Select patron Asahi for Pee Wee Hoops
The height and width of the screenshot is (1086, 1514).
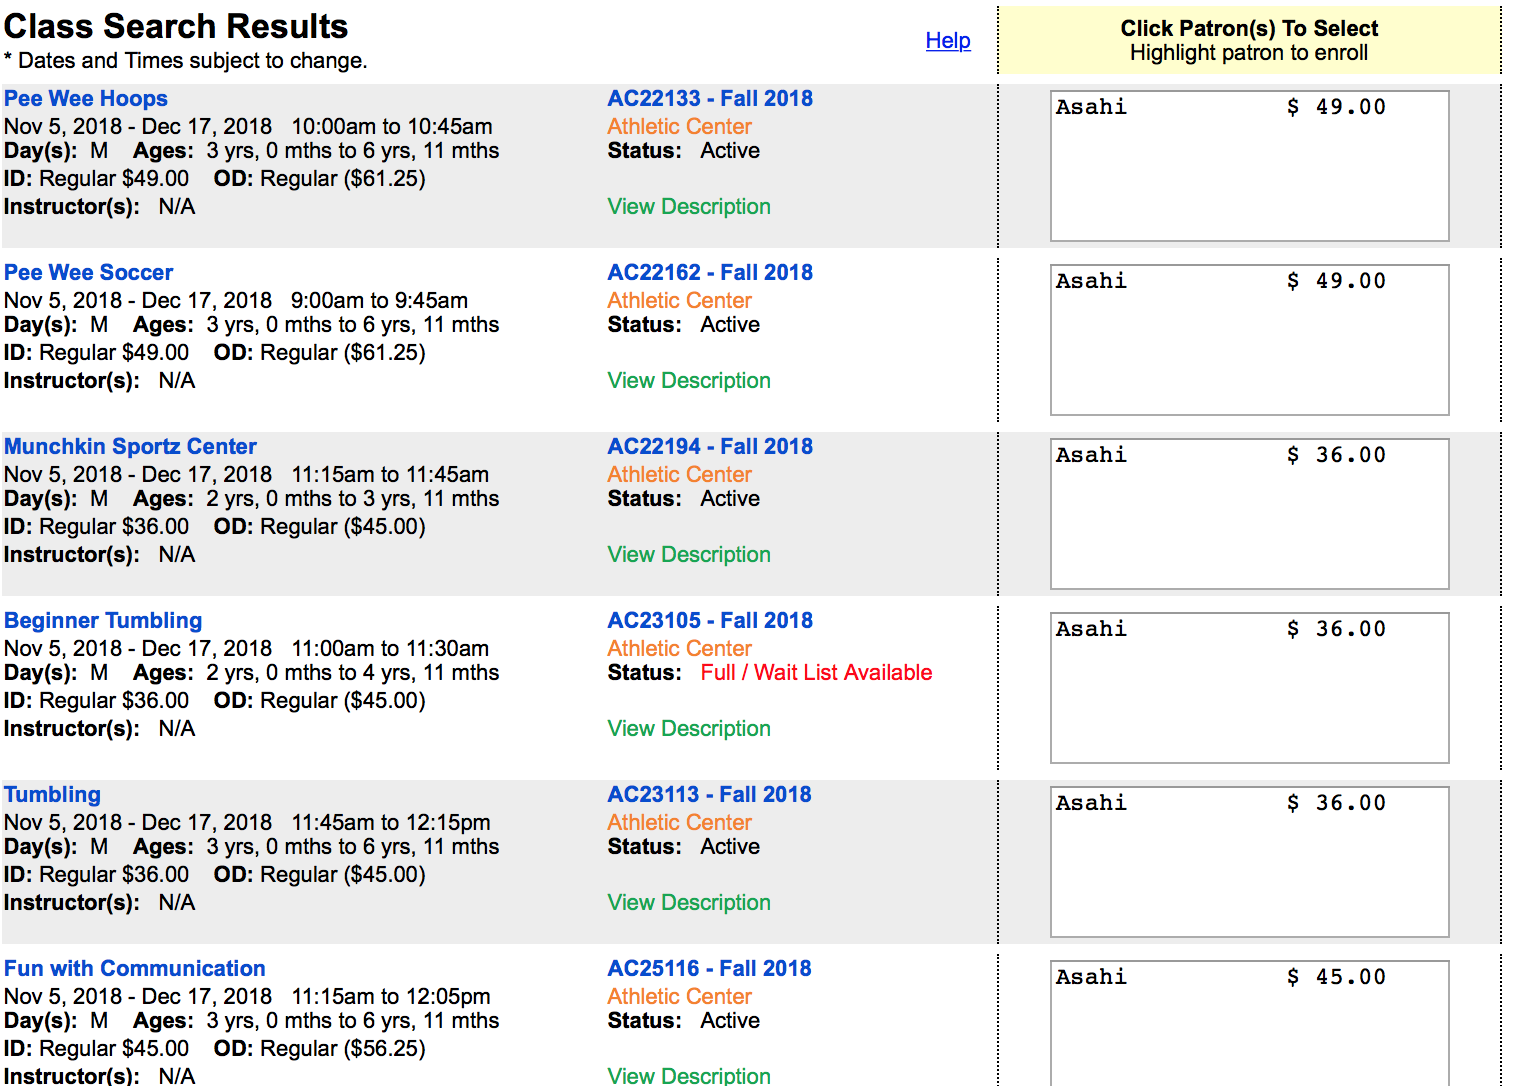pyautogui.click(x=1220, y=108)
